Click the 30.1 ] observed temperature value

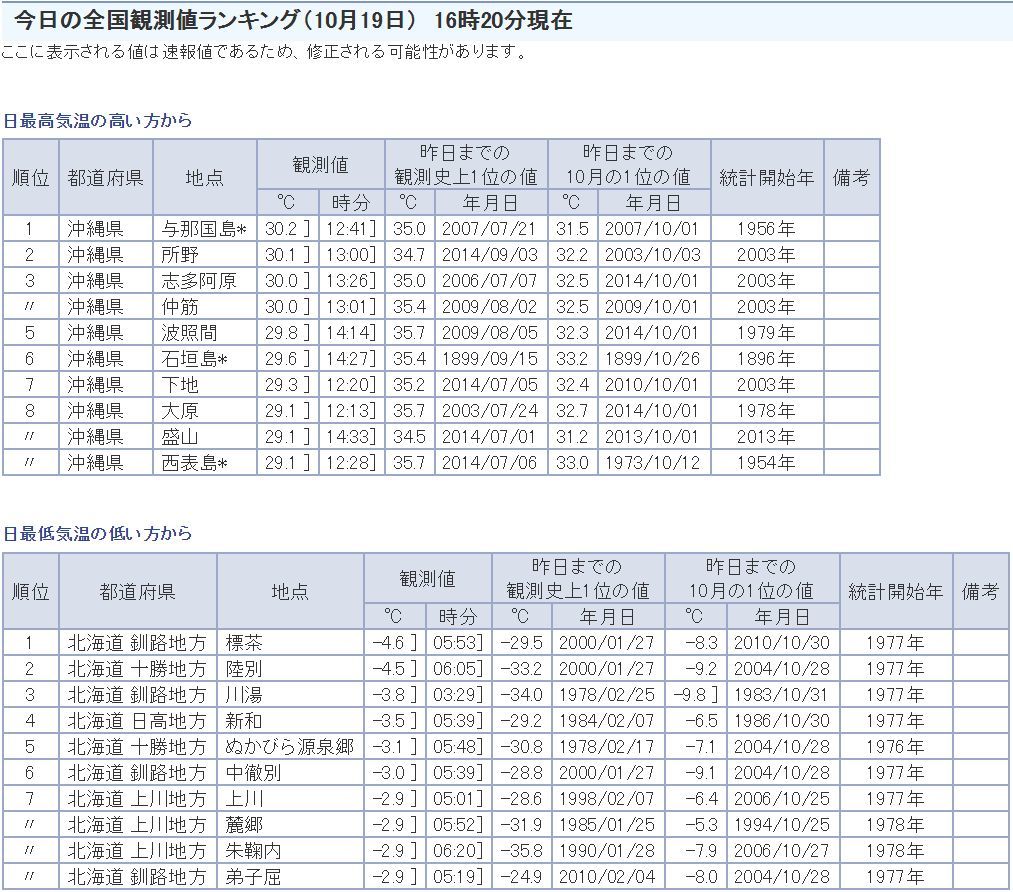point(287,254)
